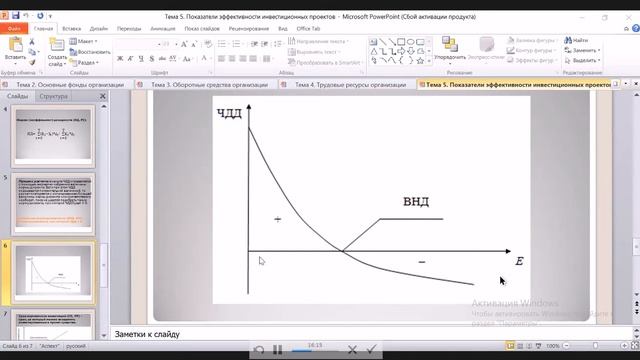Switch to the Переходы ribbon tab
This screenshot has height=360, width=640.
(x=129, y=29)
